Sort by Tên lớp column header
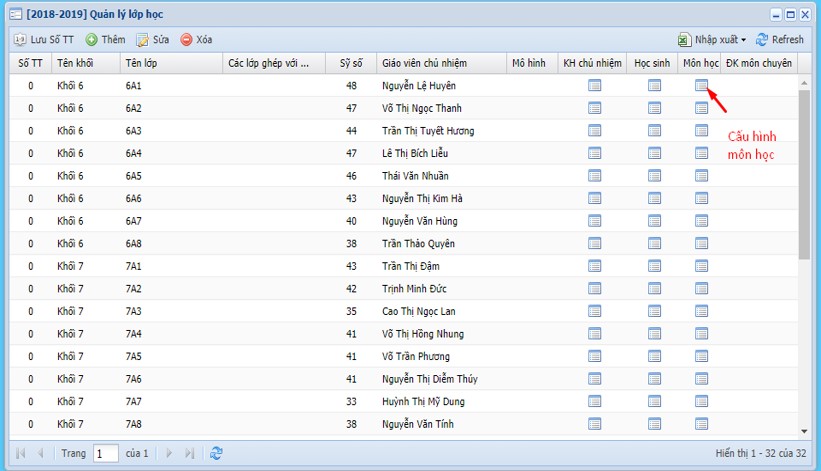This screenshot has width=821, height=471. pyautogui.click(x=170, y=63)
